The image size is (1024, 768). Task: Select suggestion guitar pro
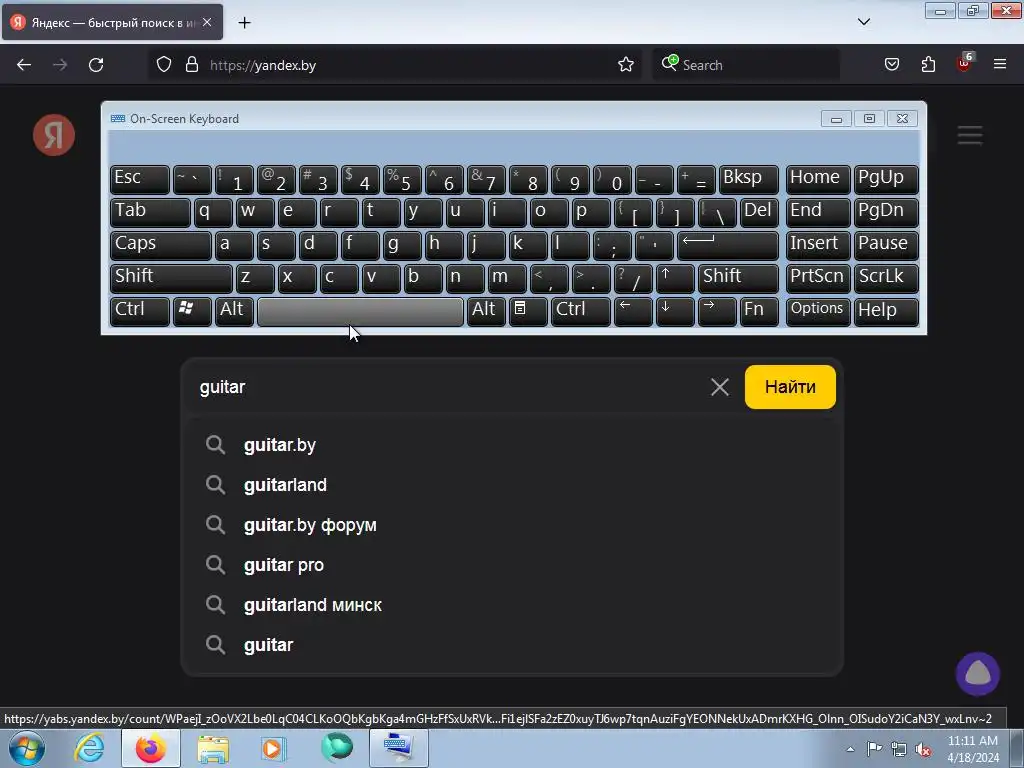pos(513,565)
